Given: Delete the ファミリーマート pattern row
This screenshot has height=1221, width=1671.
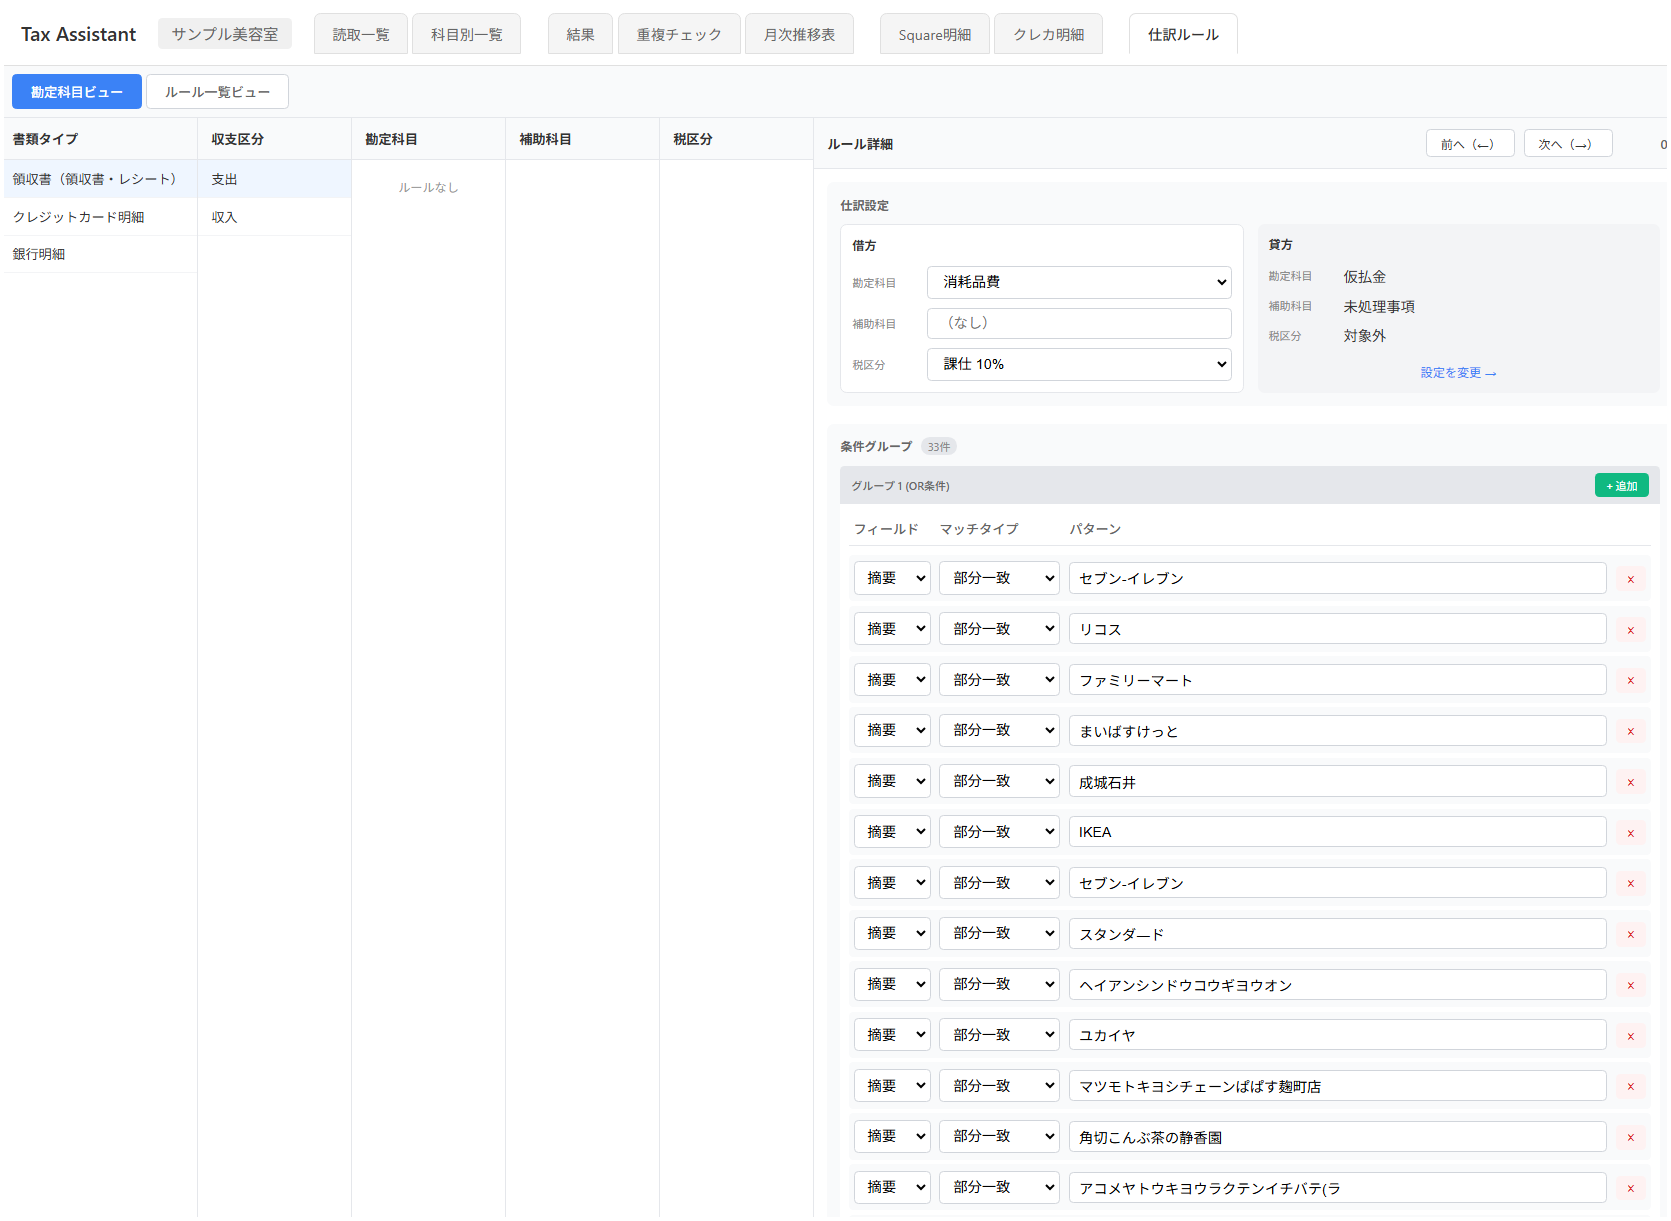Looking at the screenshot, I should [1630, 681].
